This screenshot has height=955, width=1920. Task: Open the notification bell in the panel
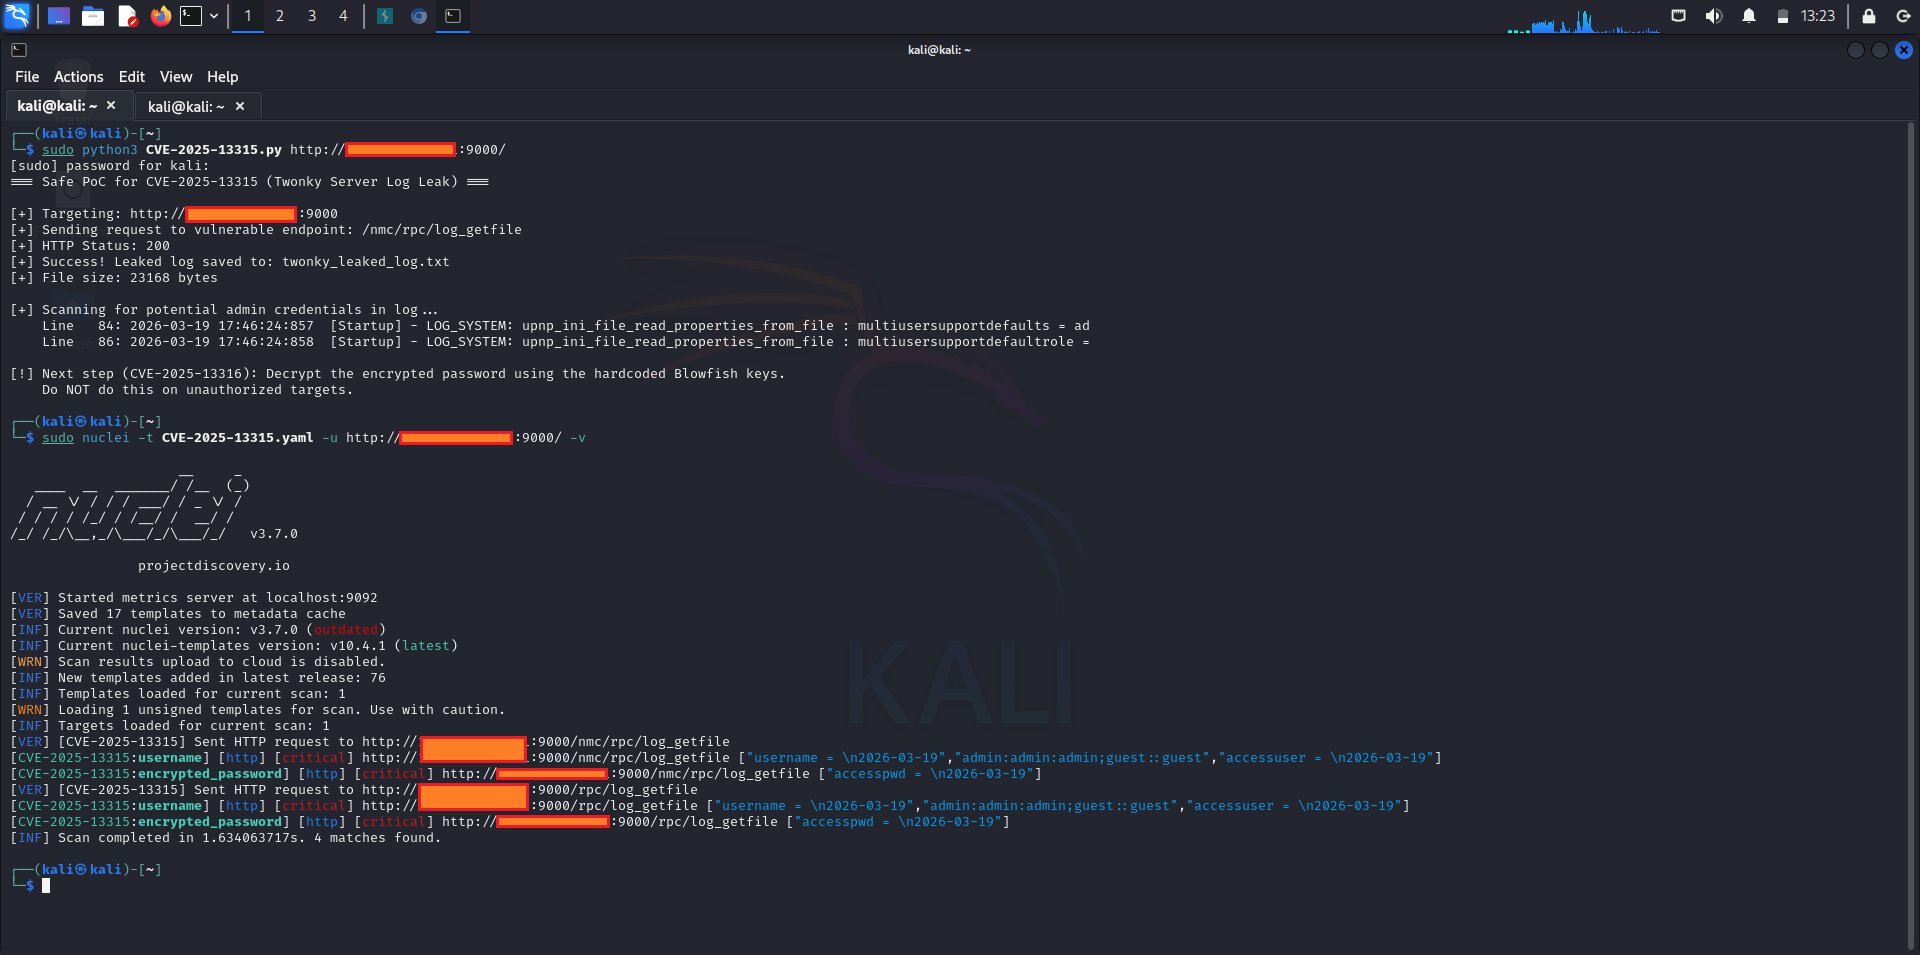[x=1750, y=16]
